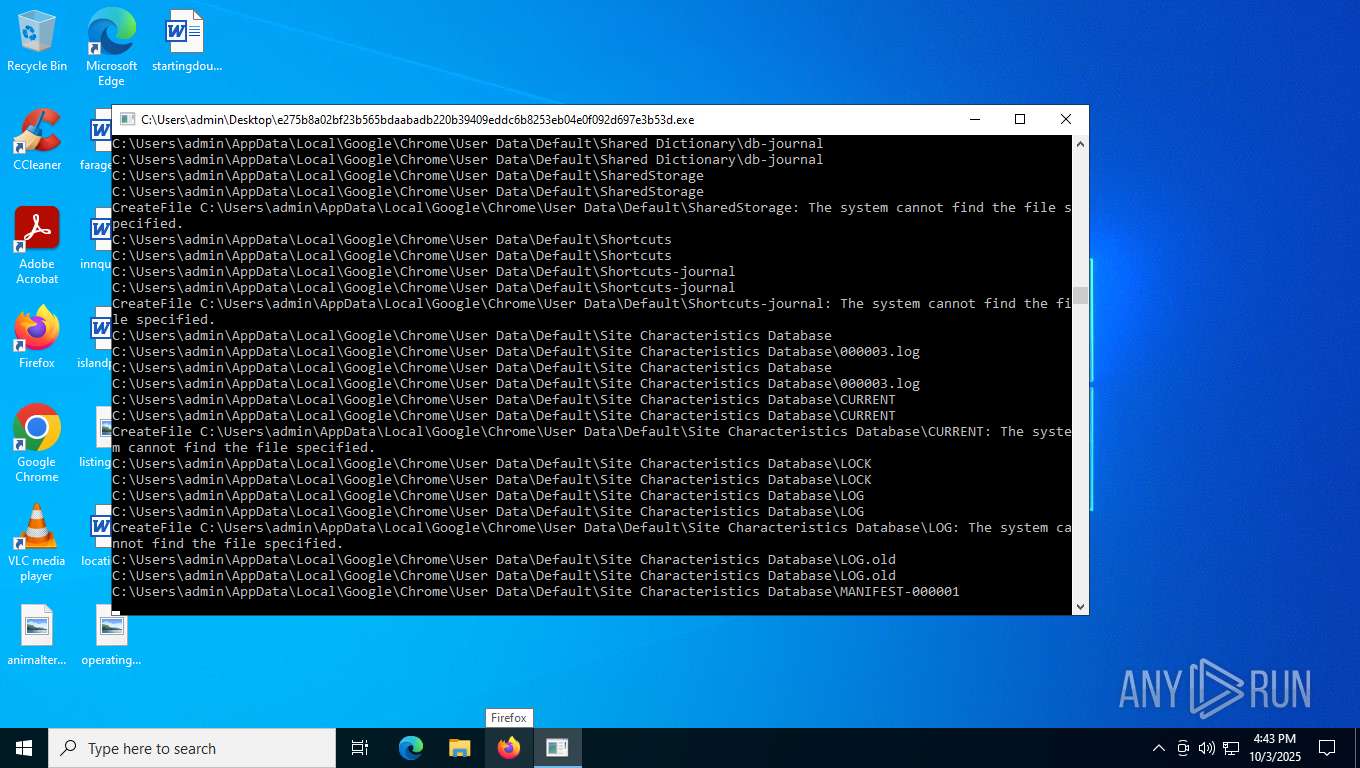The height and width of the screenshot is (768, 1360).
Task: Select the operating... image file
Action: pos(111,635)
